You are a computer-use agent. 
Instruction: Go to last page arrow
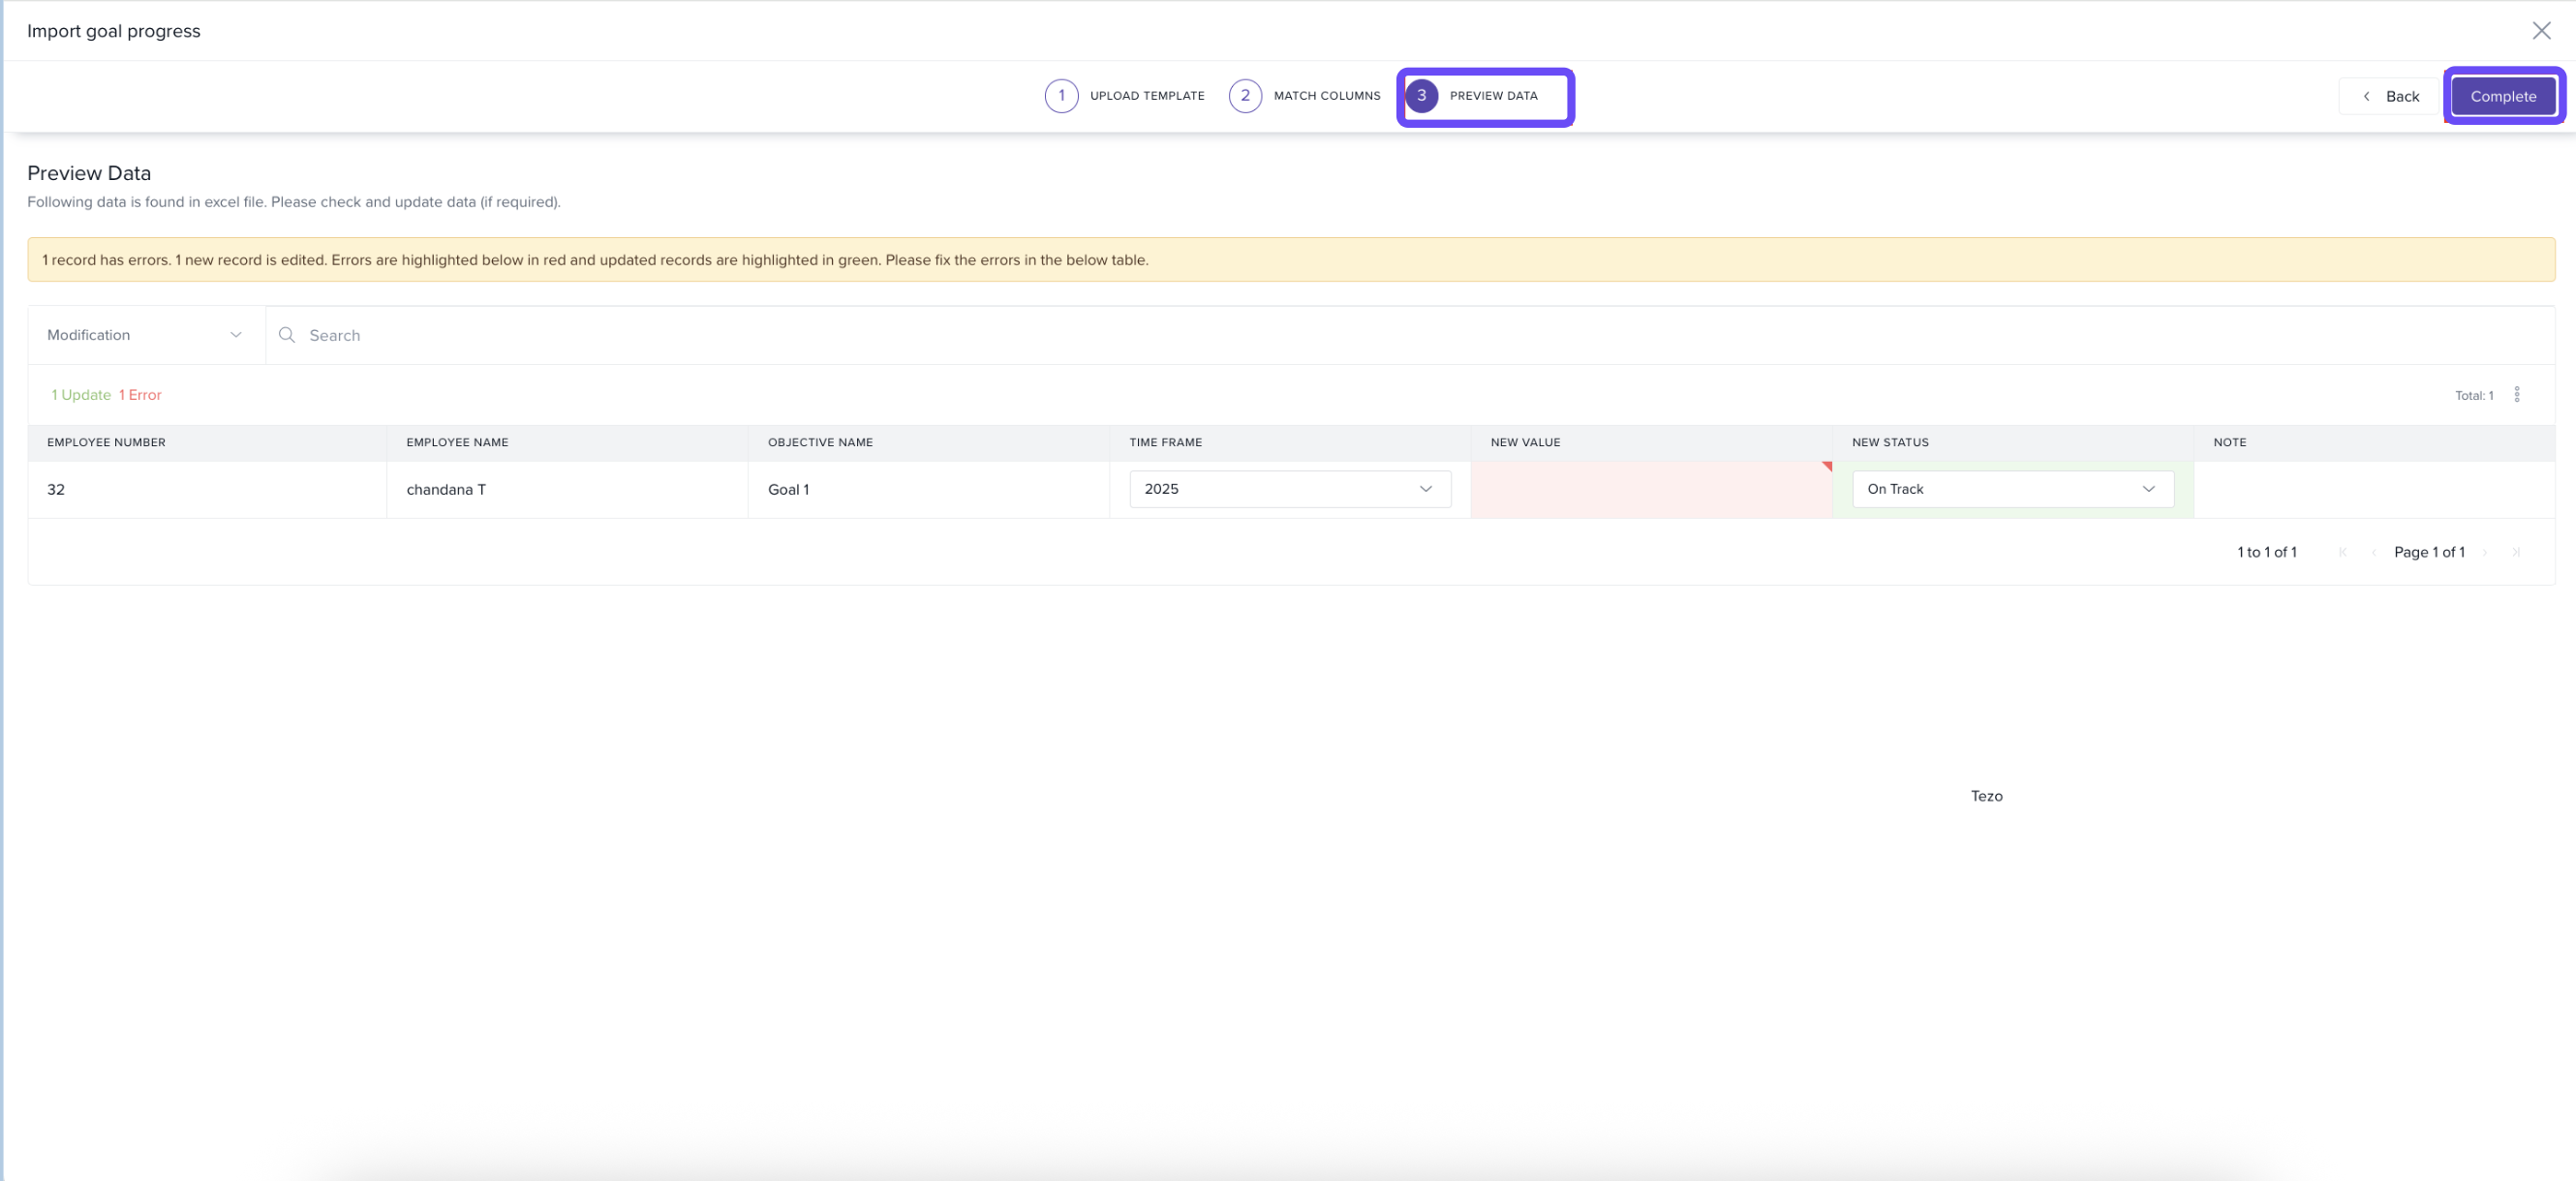click(2515, 552)
